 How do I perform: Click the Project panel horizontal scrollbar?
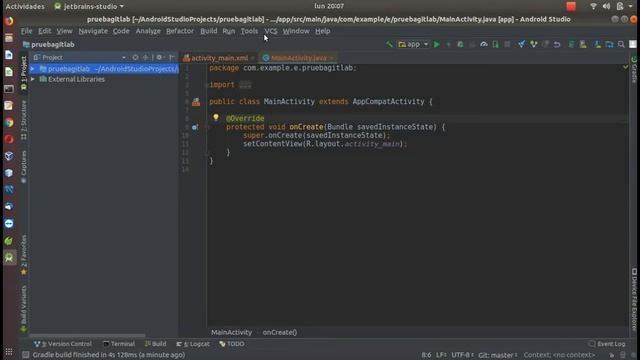coord(87,336)
